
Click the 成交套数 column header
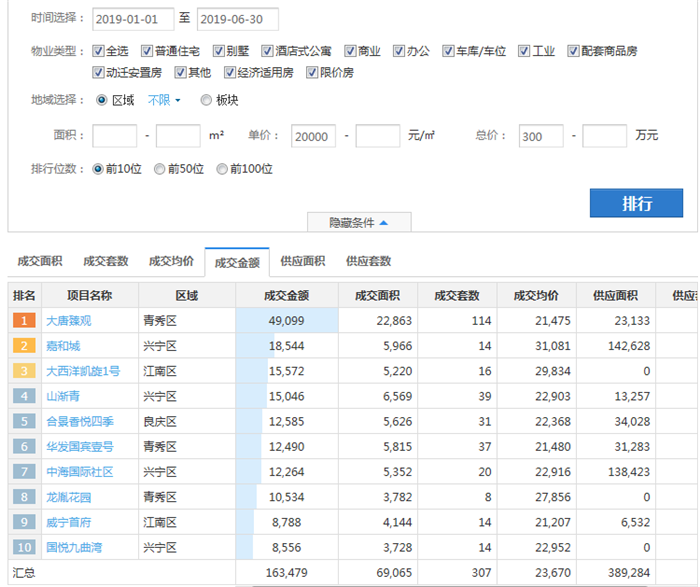tap(457, 296)
